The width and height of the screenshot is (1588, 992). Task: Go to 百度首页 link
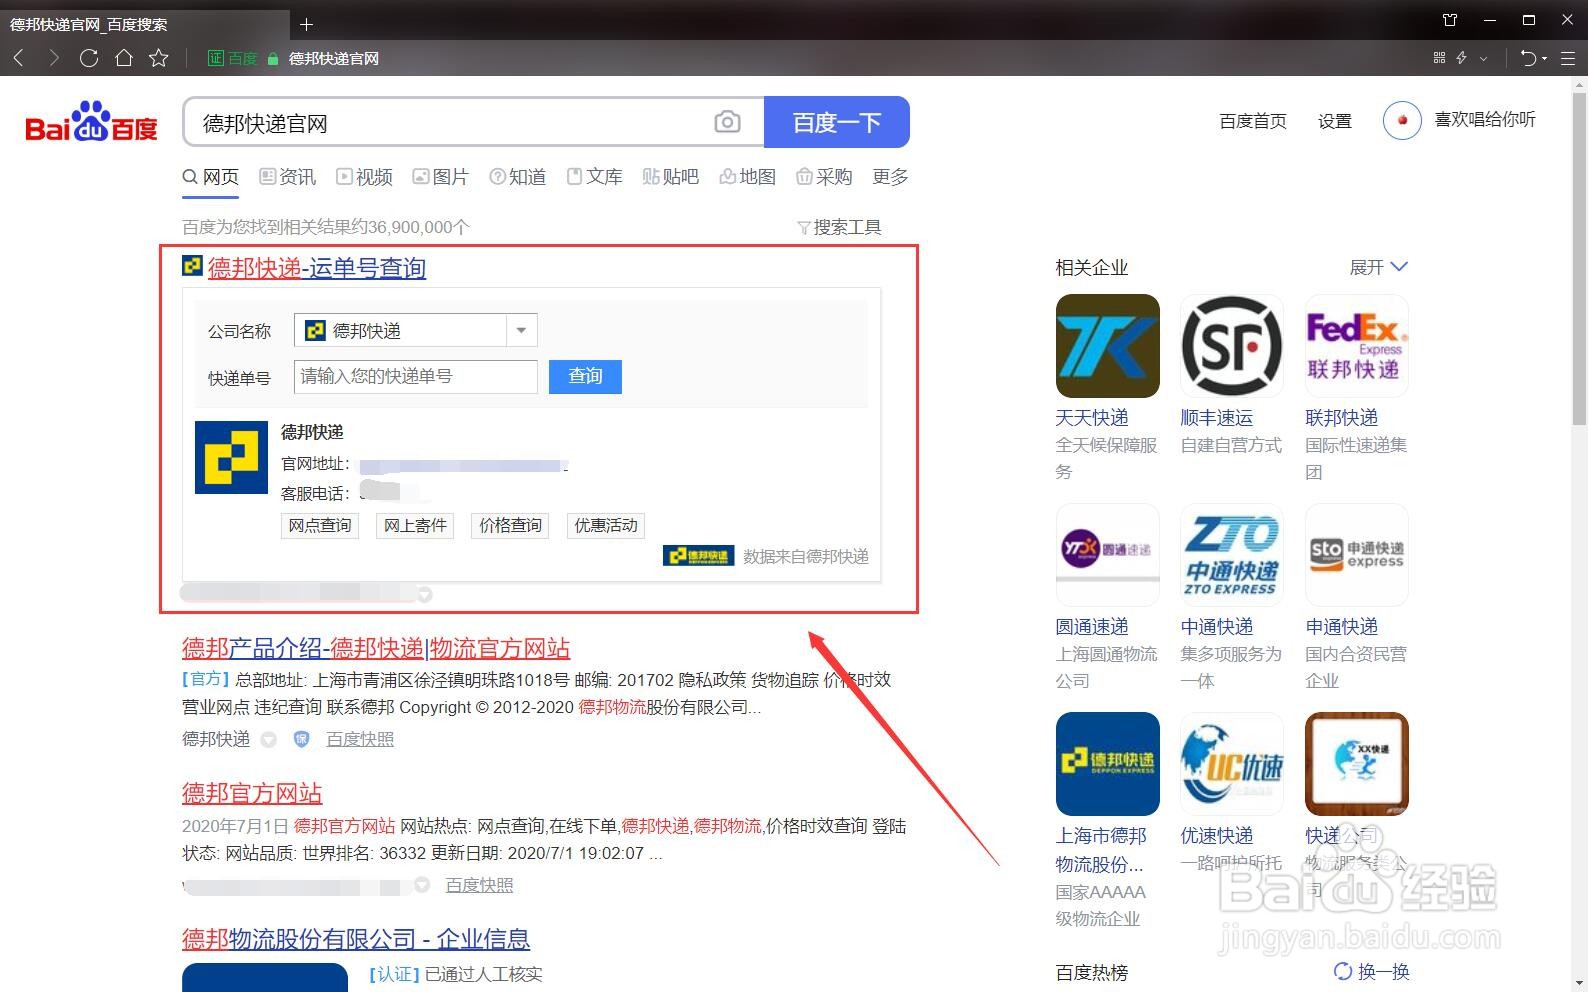(x=1253, y=121)
